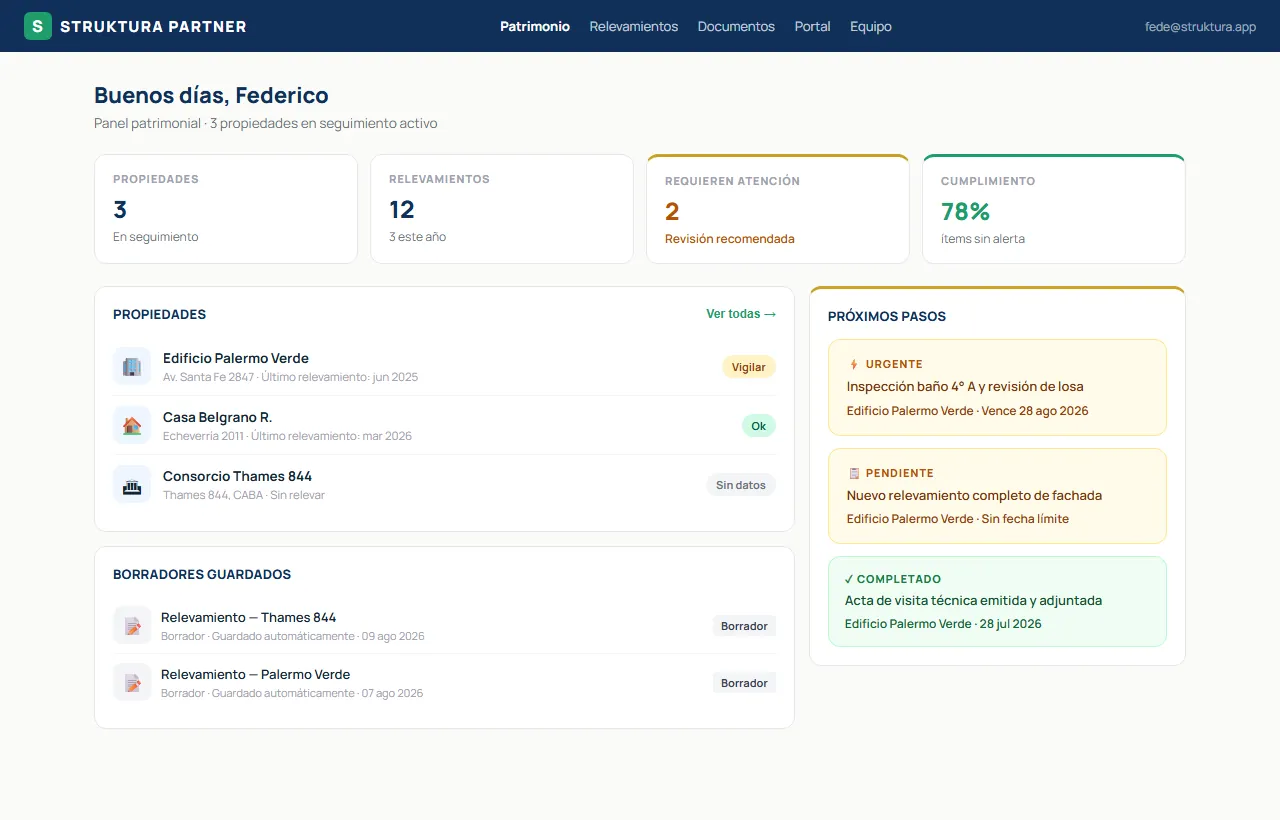Switch to the Documentos tab
This screenshot has width=1280, height=820.
(736, 26)
